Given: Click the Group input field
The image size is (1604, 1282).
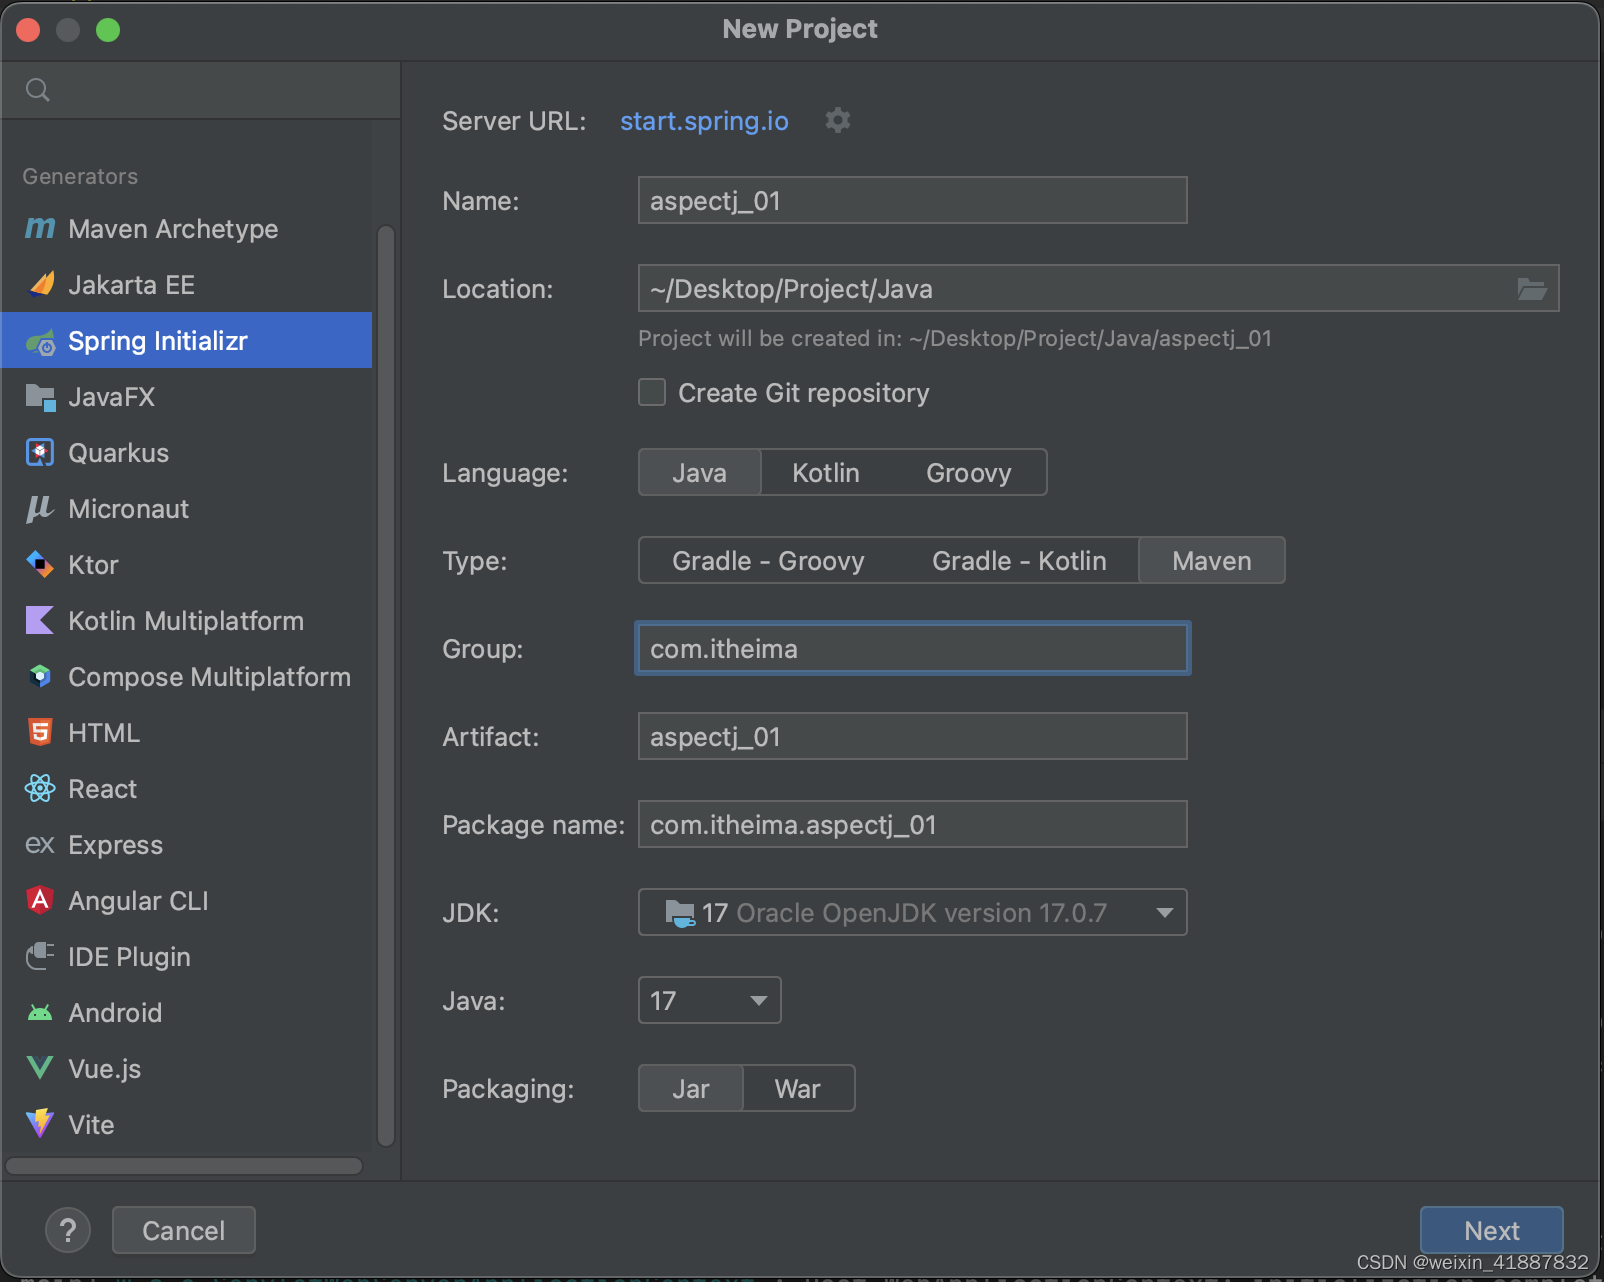Looking at the screenshot, I should (x=913, y=648).
